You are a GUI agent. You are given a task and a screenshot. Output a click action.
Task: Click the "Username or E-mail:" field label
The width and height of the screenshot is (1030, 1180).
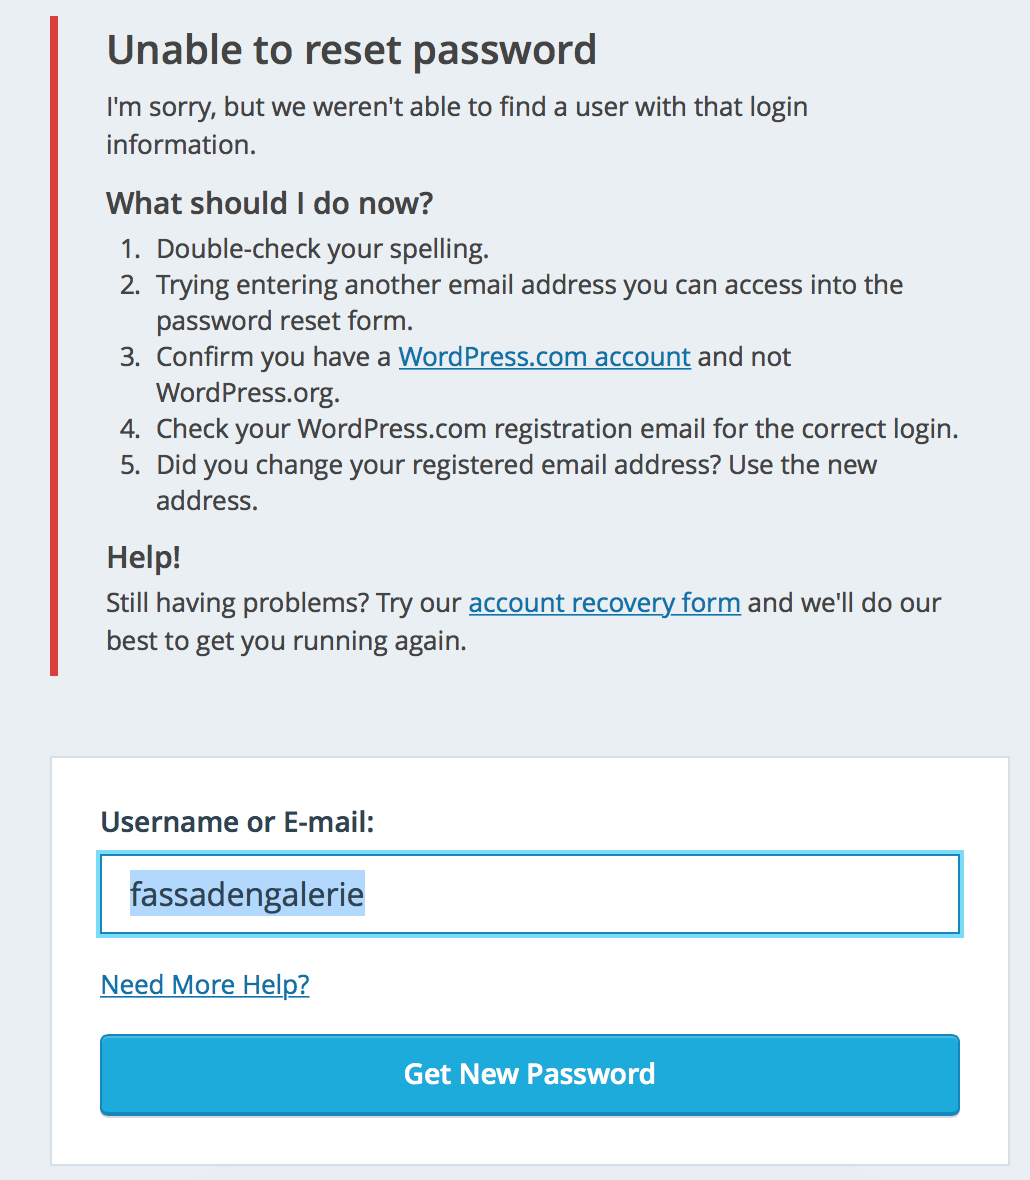237,822
